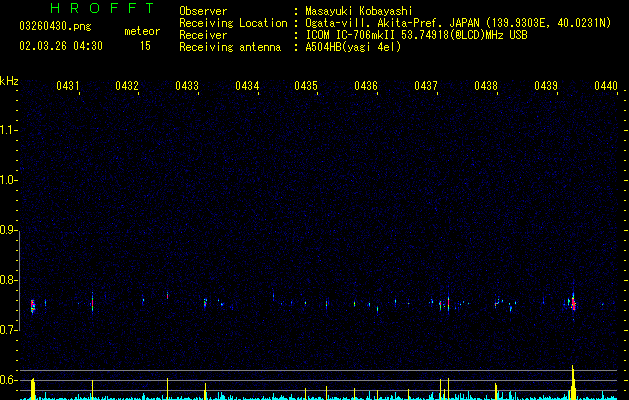The height and width of the screenshot is (400, 629).
Task: Click the Ogata-vill. Akita-Pref. JAPAN location text
Action: coord(458,23)
